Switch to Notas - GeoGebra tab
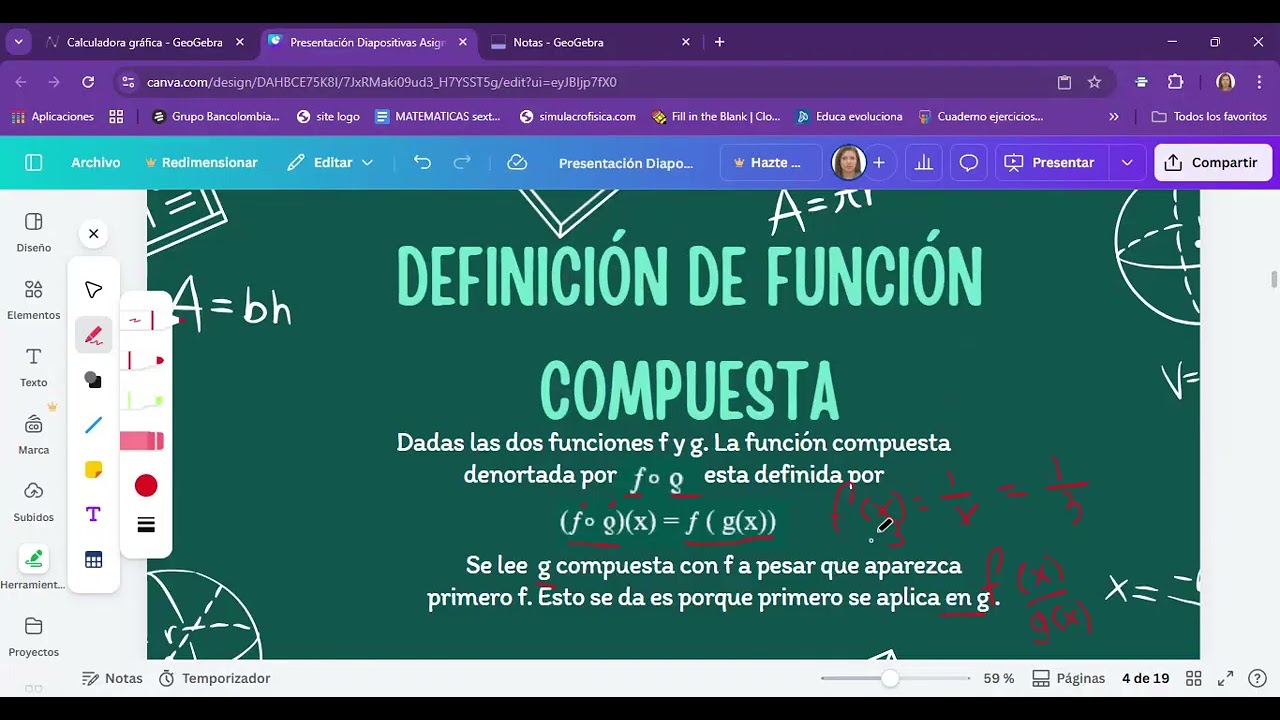The image size is (1280, 720). 591,42
